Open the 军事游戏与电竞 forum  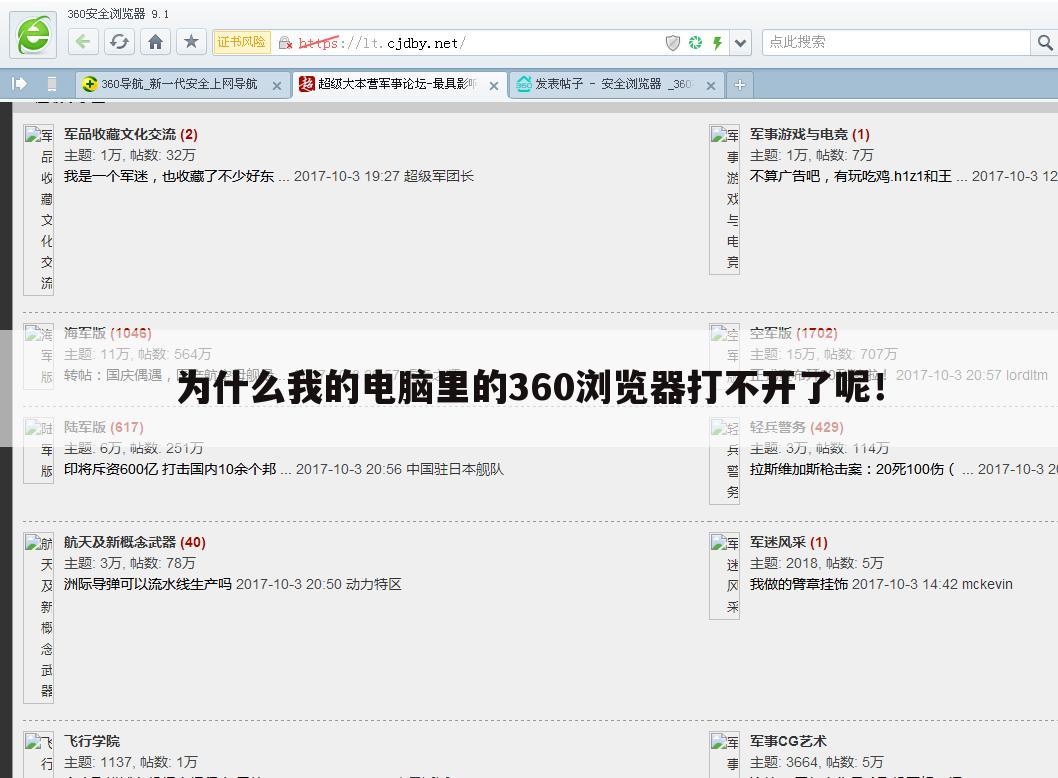799,134
